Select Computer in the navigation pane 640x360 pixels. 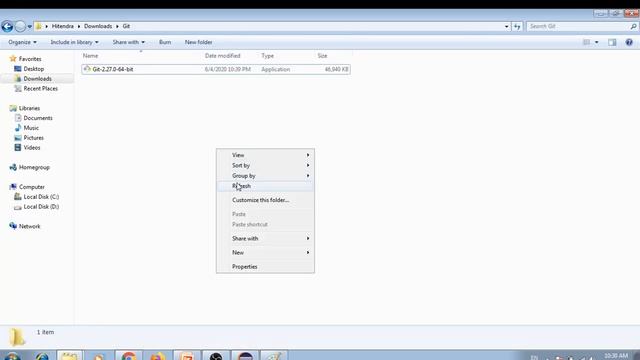pos(31,187)
